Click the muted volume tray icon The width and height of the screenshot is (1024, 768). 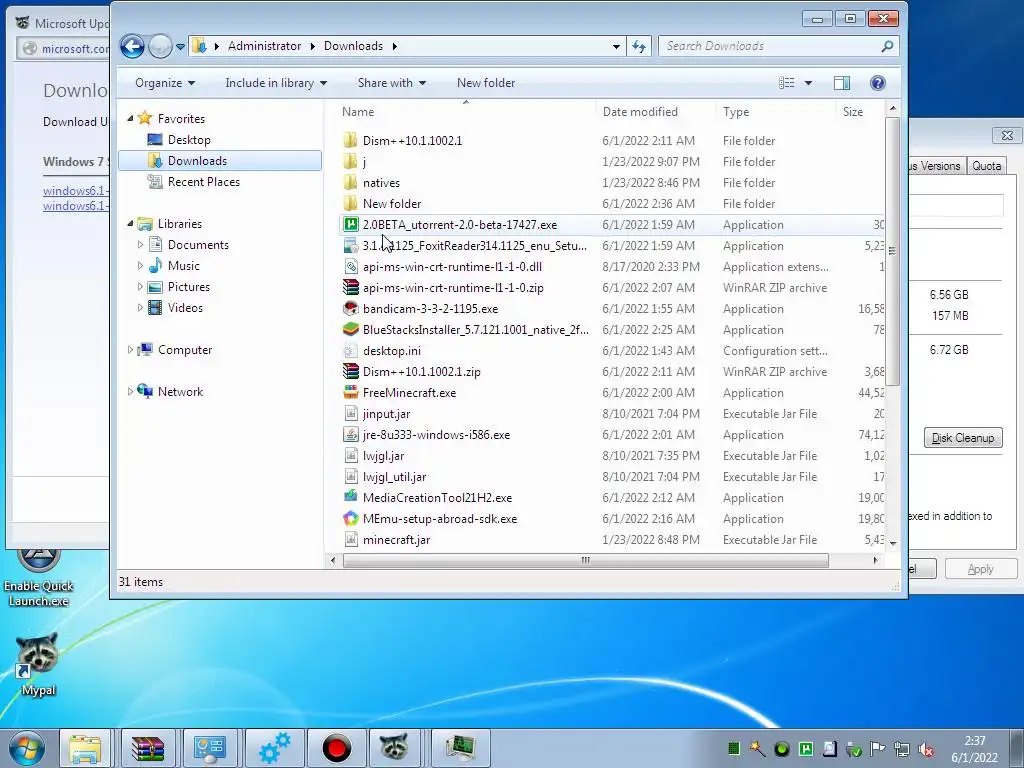[925, 749]
